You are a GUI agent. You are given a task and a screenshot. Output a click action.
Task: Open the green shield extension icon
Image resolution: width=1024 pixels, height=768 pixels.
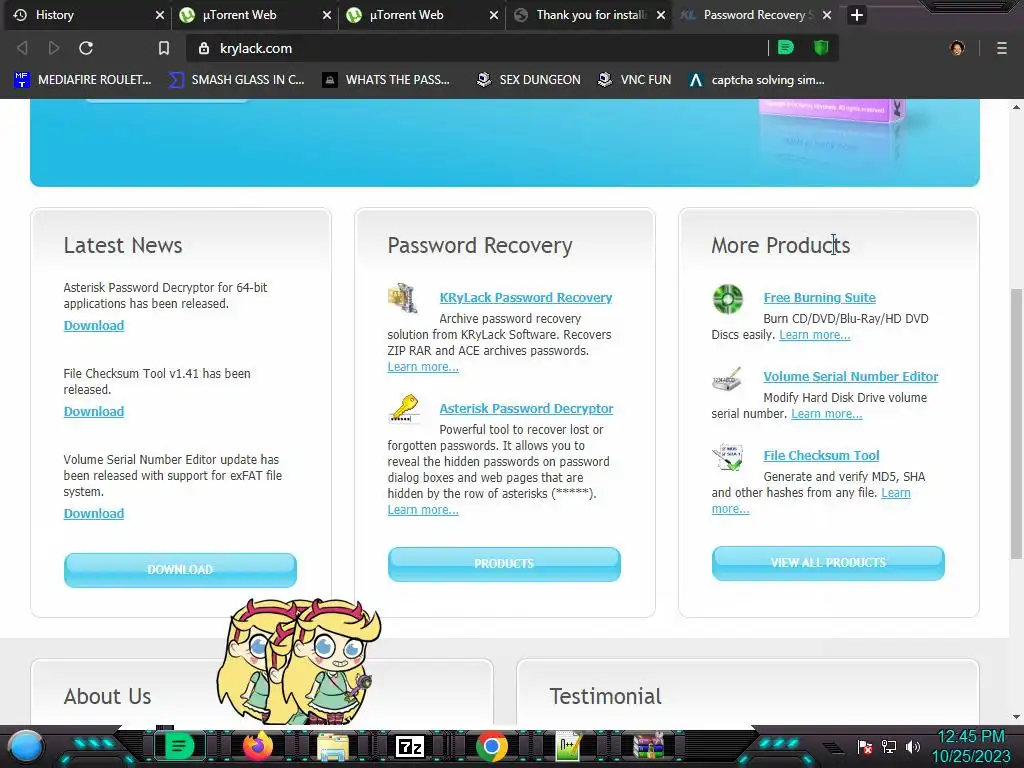821,48
